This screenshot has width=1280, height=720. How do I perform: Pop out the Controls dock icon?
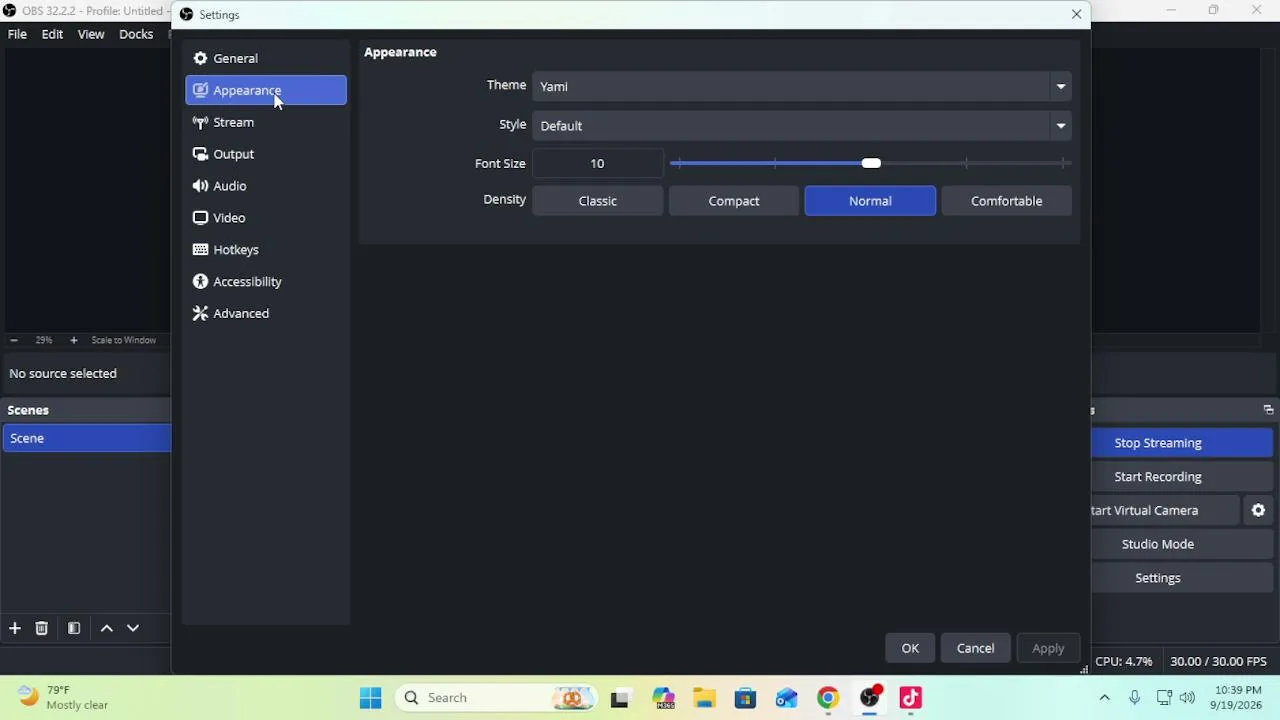point(1268,410)
